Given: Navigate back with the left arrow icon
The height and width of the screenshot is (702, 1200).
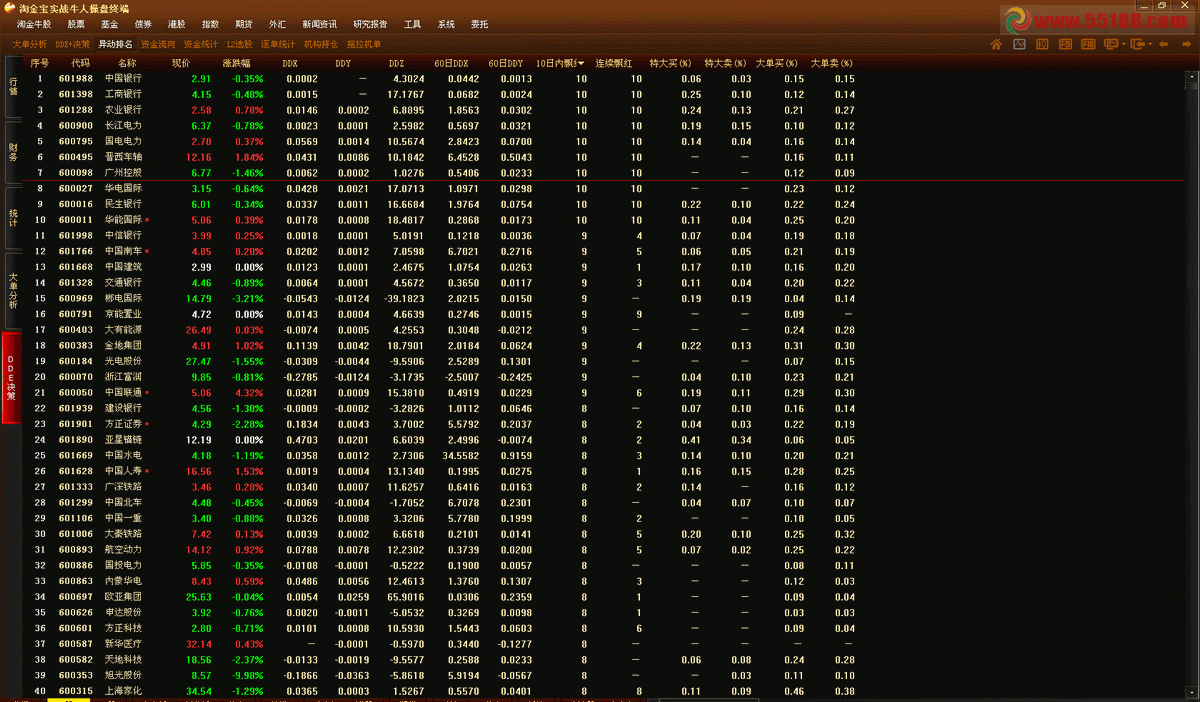Looking at the screenshot, I should tap(1164, 44).
